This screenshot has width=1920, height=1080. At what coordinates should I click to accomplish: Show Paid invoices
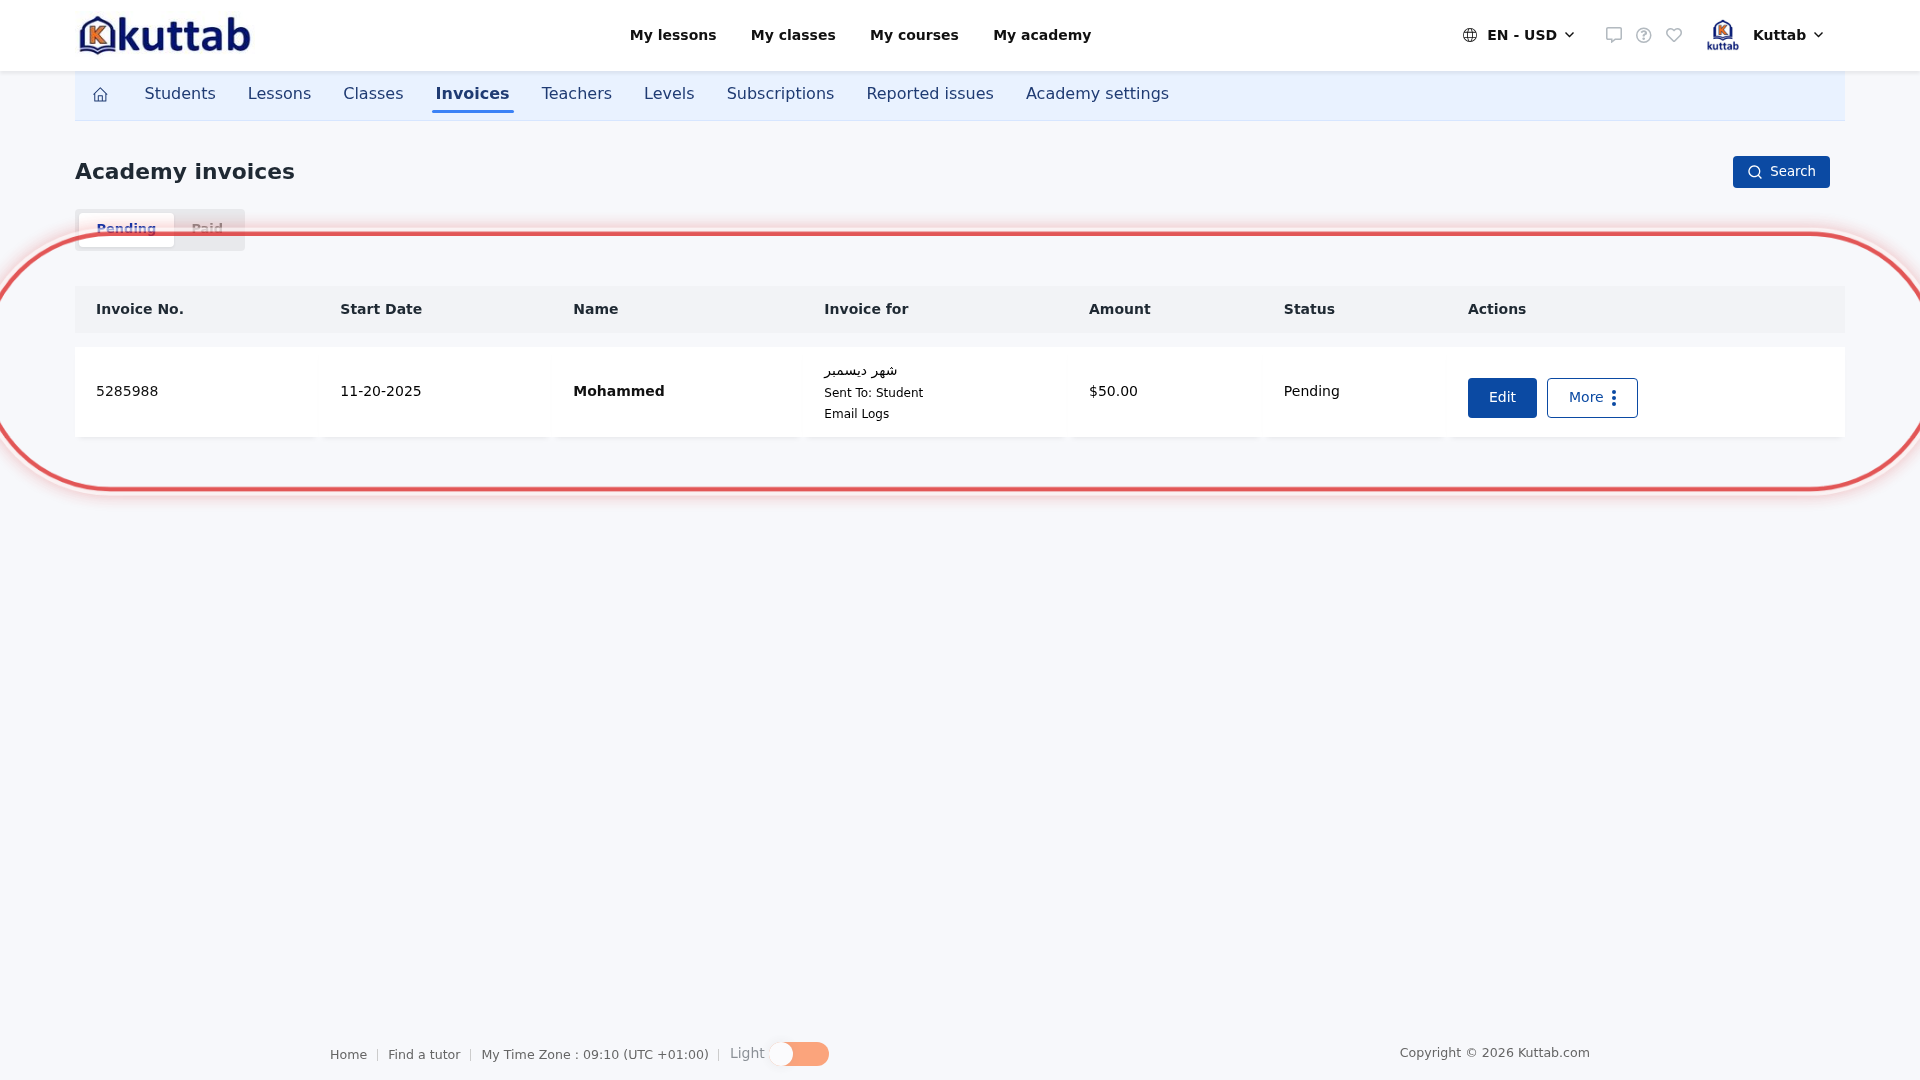tap(207, 229)
